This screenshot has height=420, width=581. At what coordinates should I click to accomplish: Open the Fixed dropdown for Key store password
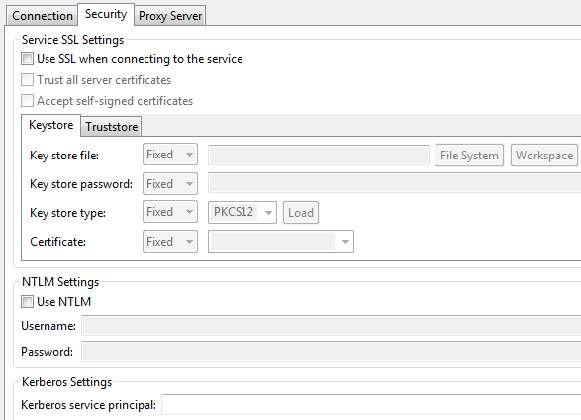pos(170,183)
